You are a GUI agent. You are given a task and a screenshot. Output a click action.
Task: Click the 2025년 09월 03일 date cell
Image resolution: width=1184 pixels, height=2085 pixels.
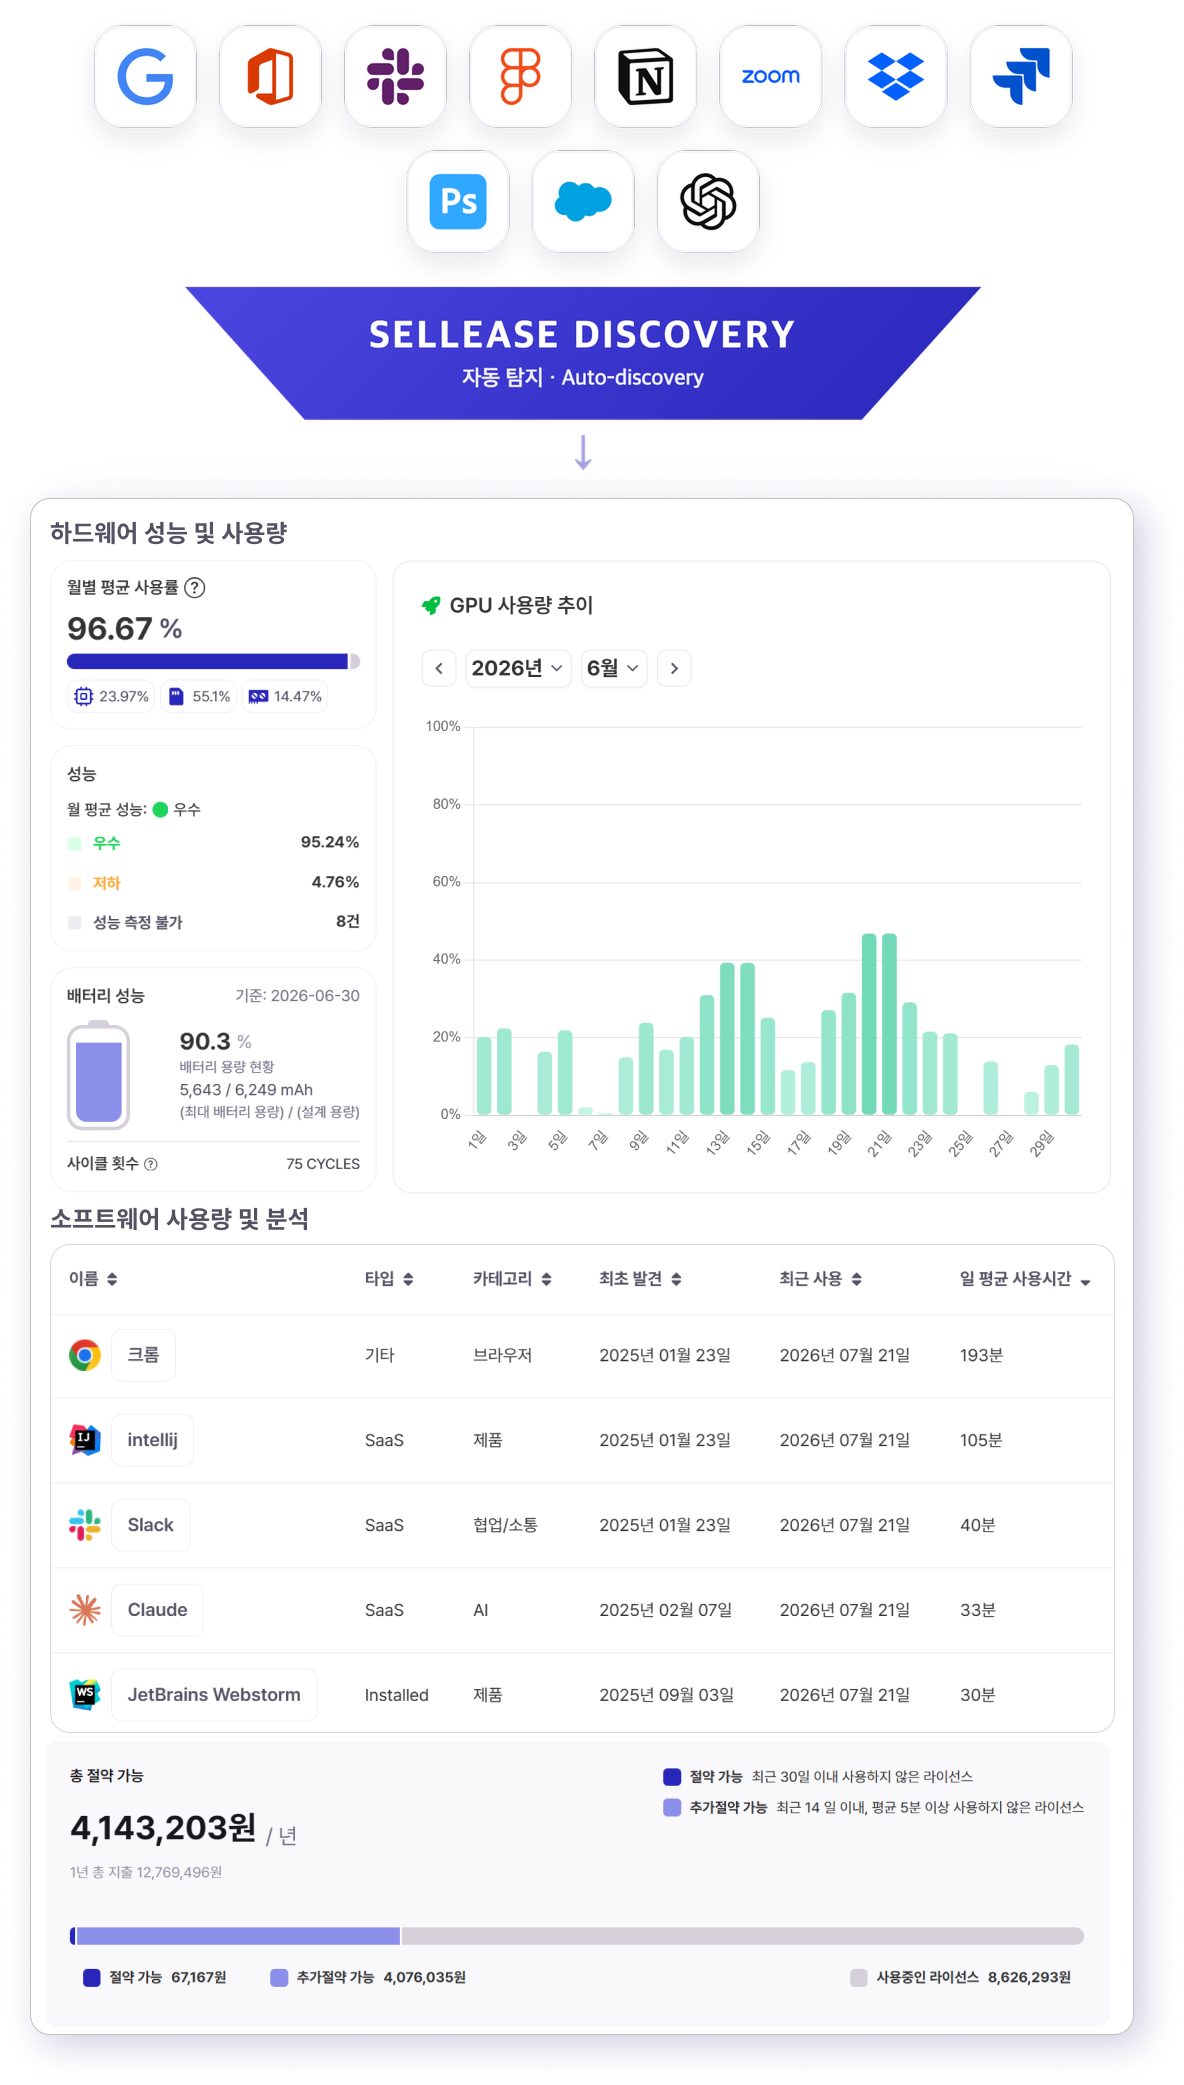[x=666, y=1695]
